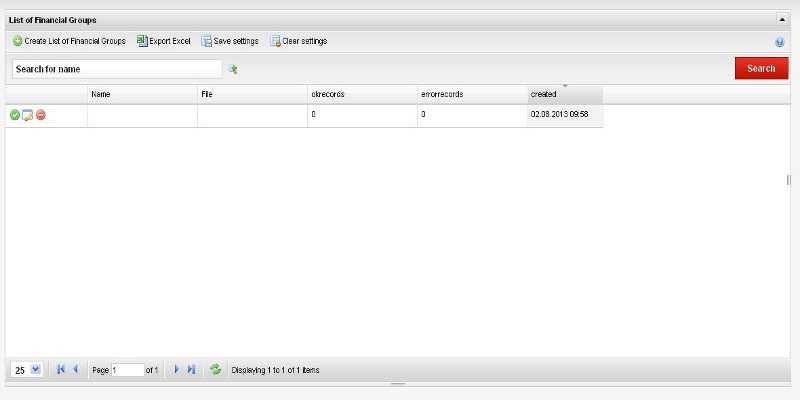Go to the last page
This screenshot has height=400, width=800.
point(191,369)
